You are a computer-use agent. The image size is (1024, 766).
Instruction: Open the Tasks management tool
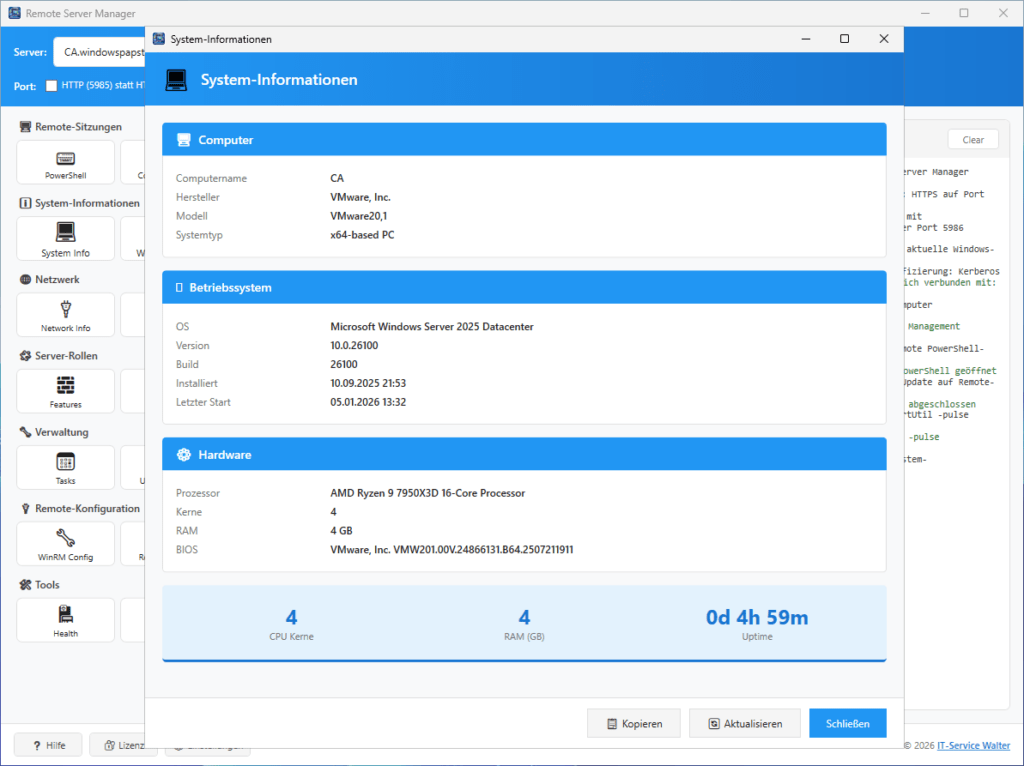point(64,467)
